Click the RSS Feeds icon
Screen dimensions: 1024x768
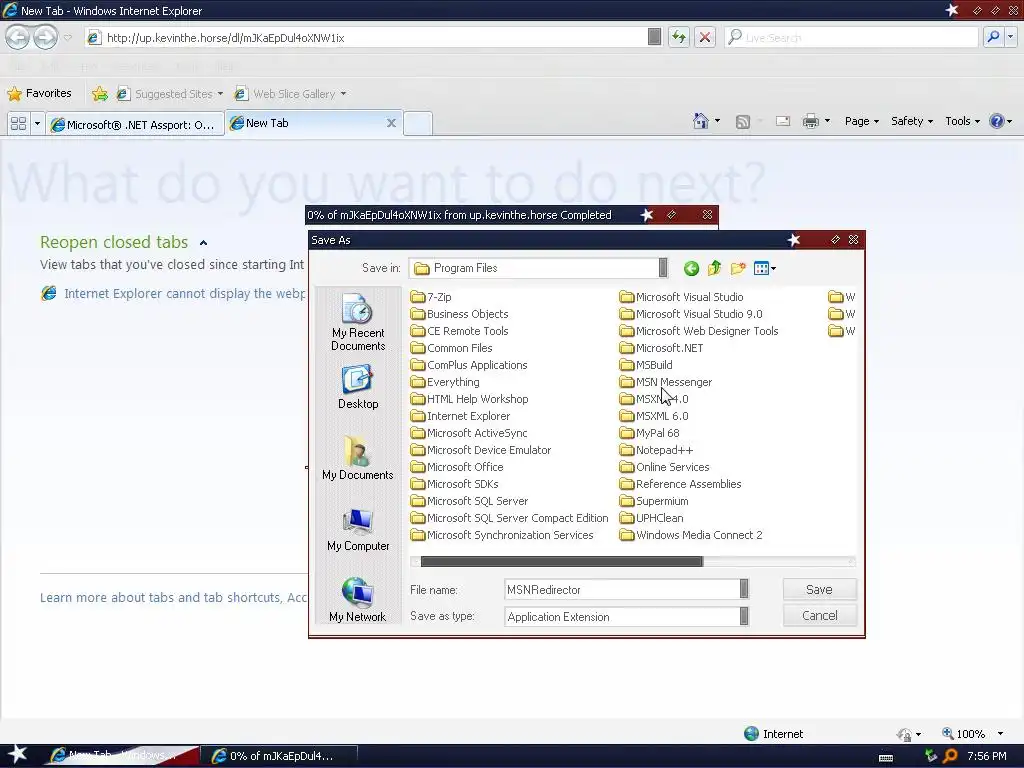pos(743,121)
